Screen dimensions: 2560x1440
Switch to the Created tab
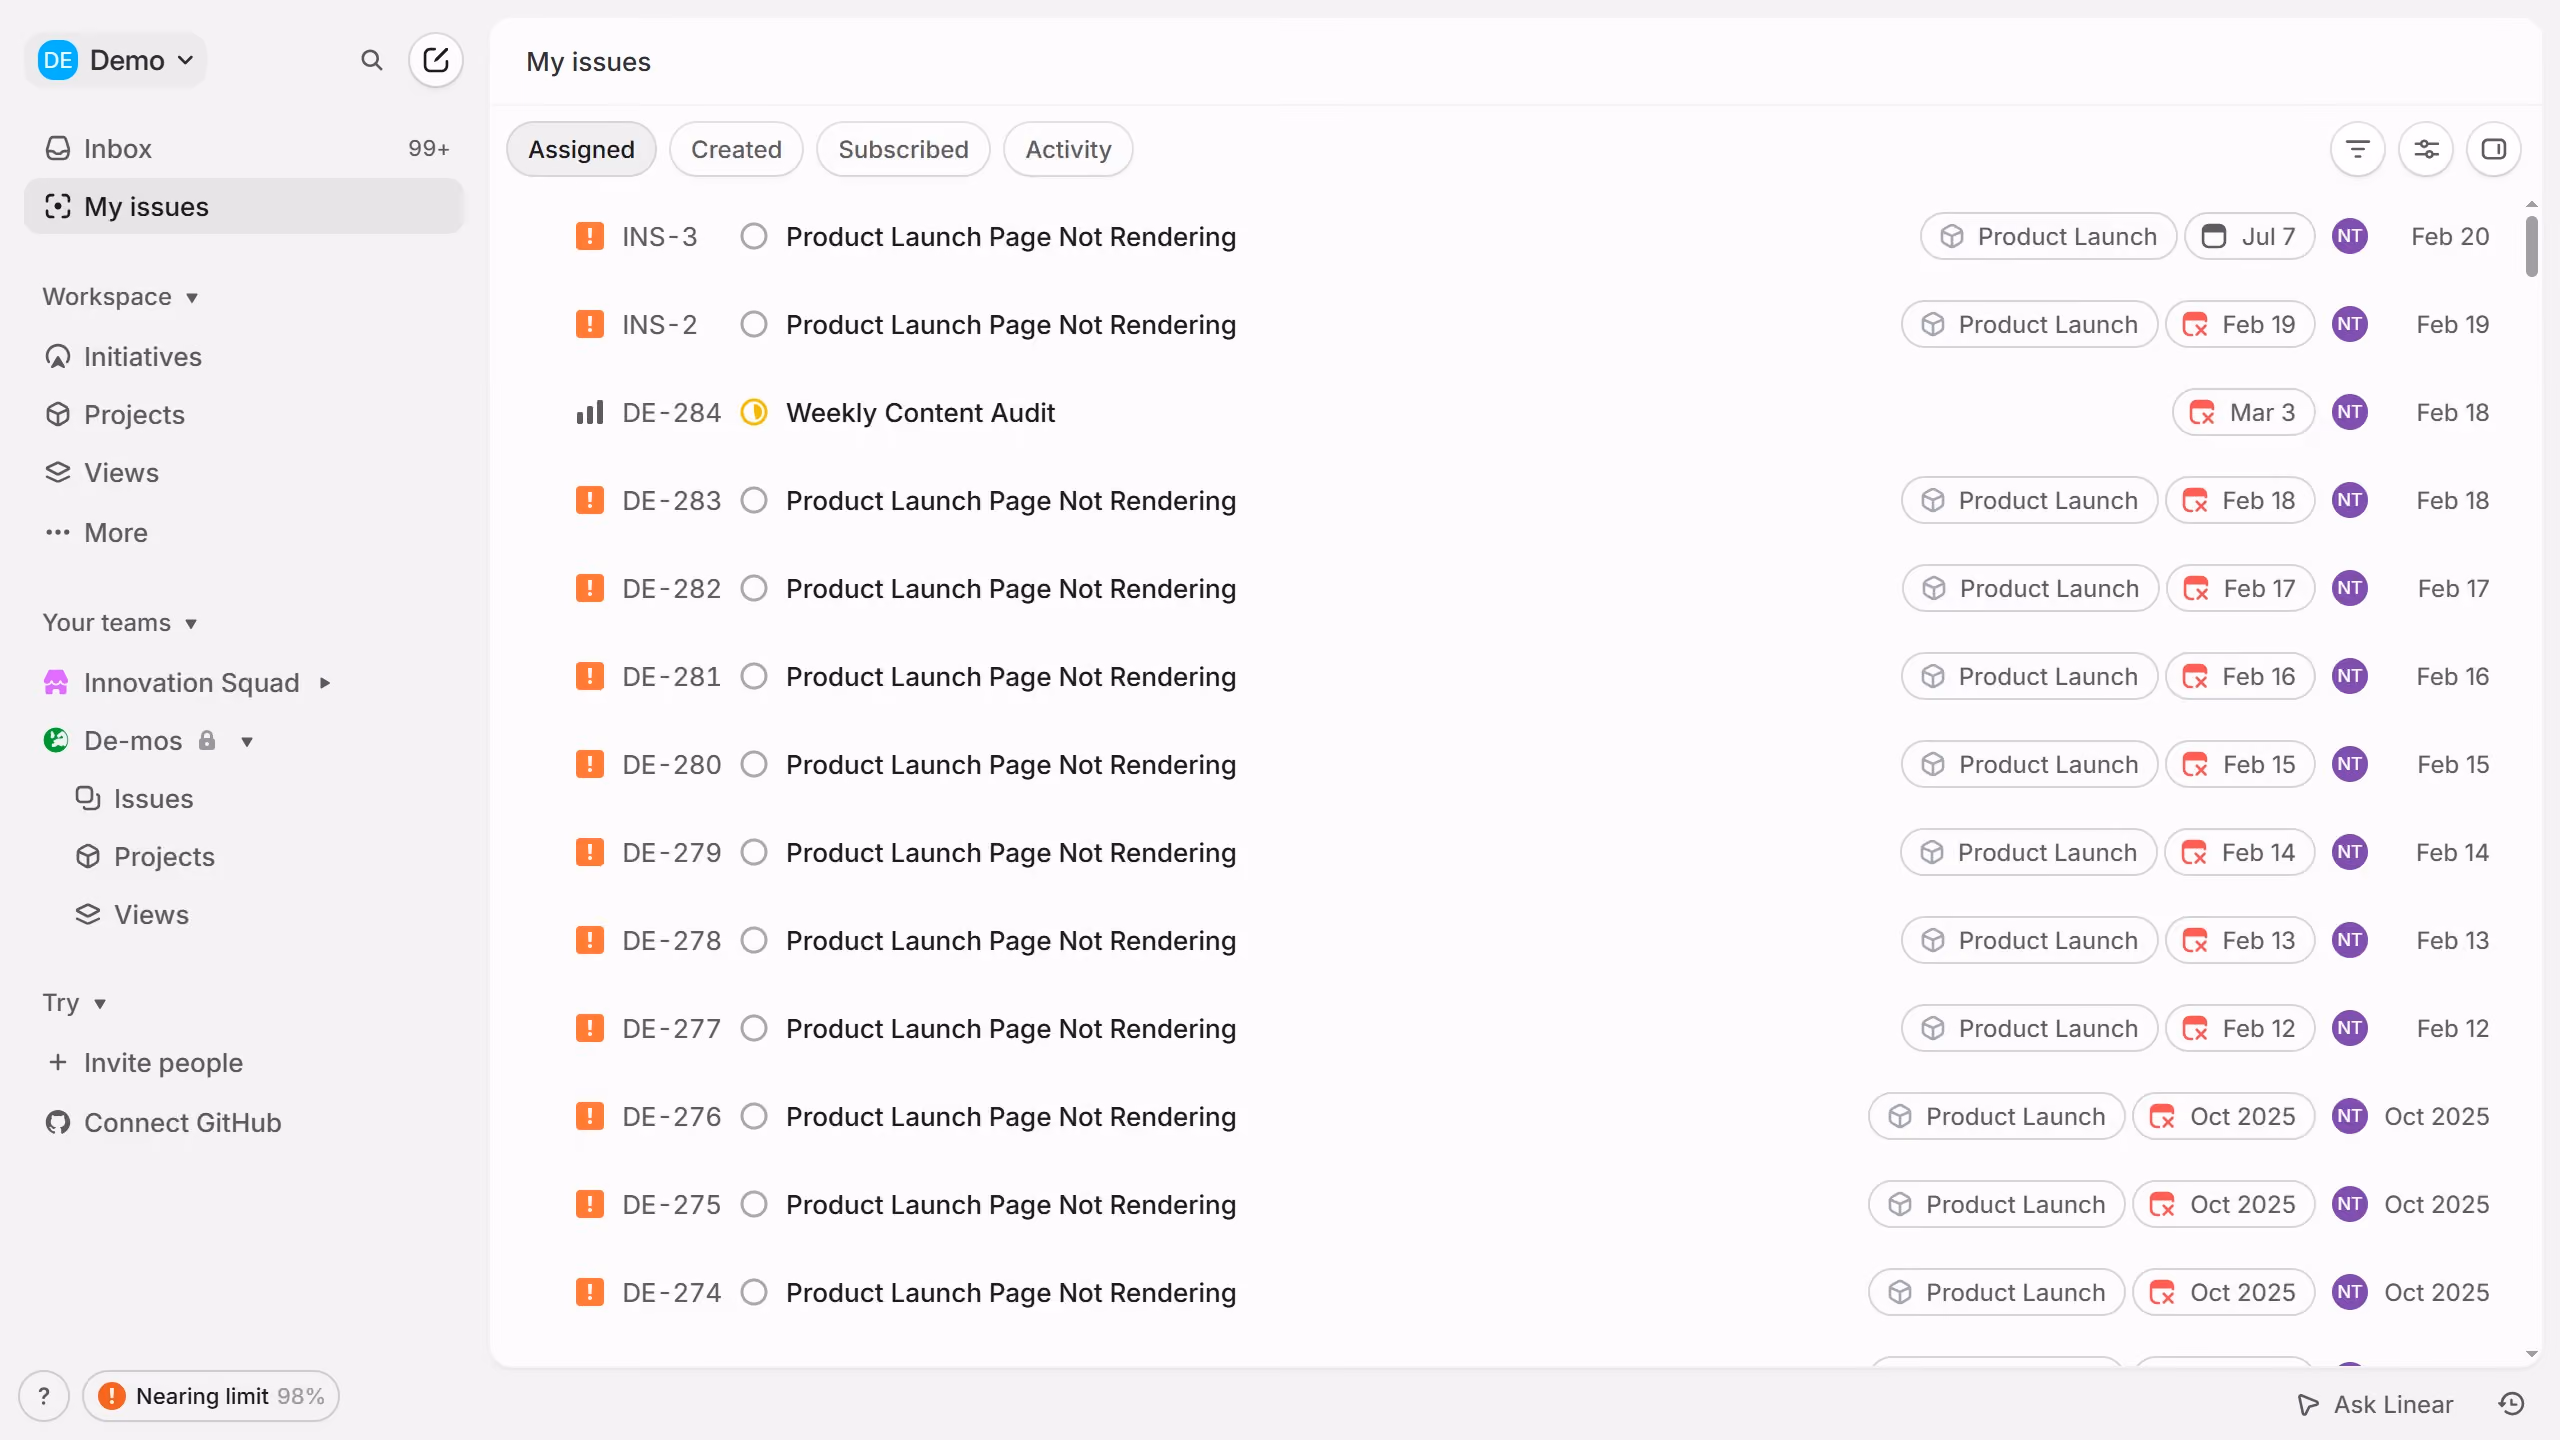736,150
